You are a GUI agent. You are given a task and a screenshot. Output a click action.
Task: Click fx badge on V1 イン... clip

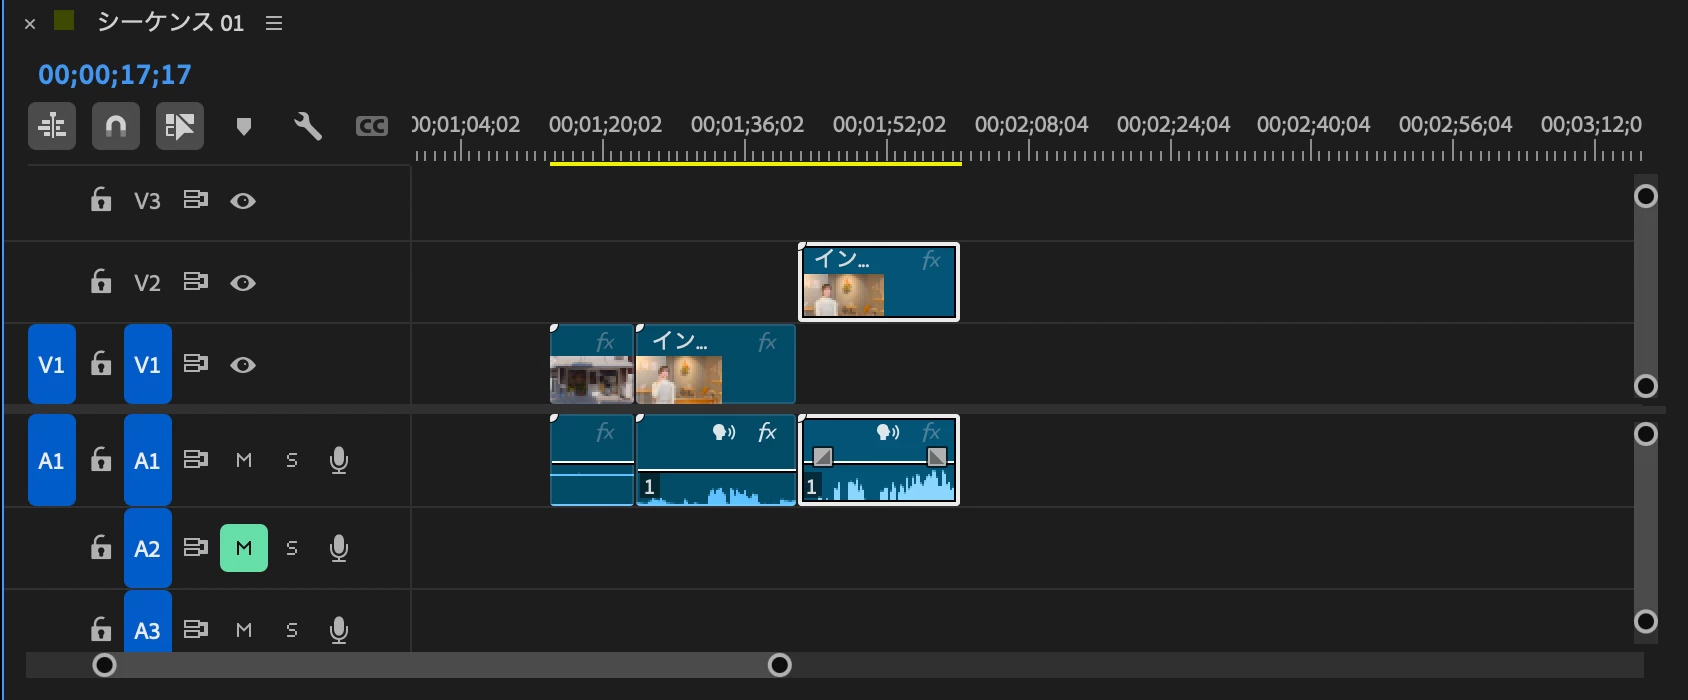[767, 343]
